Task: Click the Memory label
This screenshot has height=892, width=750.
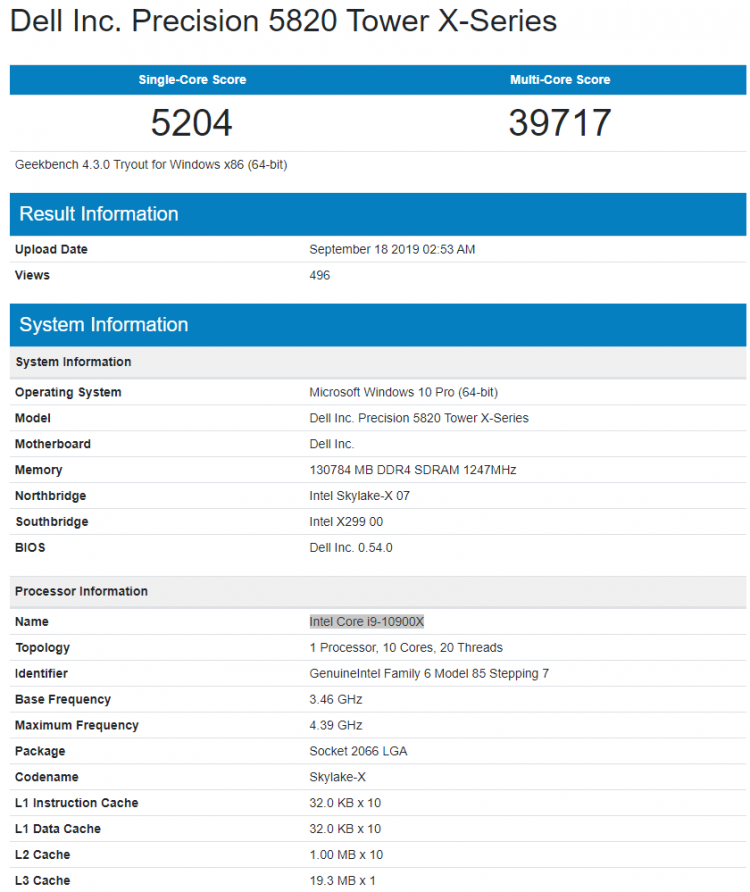Action: [x=38, y=470]
